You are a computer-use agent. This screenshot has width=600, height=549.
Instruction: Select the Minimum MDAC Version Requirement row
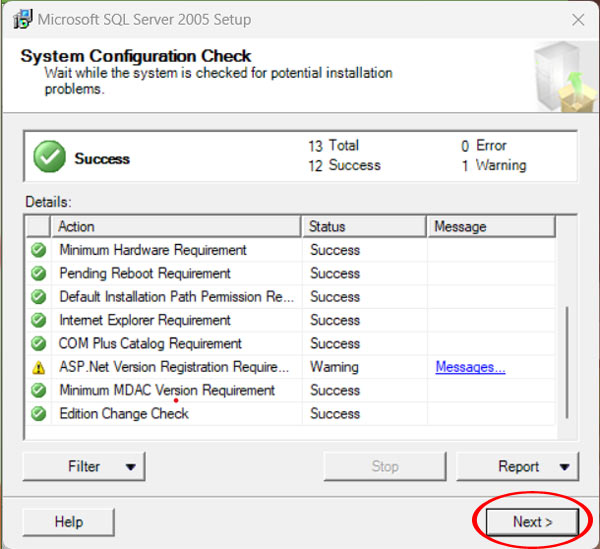pyautogui.click(x=291, y=390)
